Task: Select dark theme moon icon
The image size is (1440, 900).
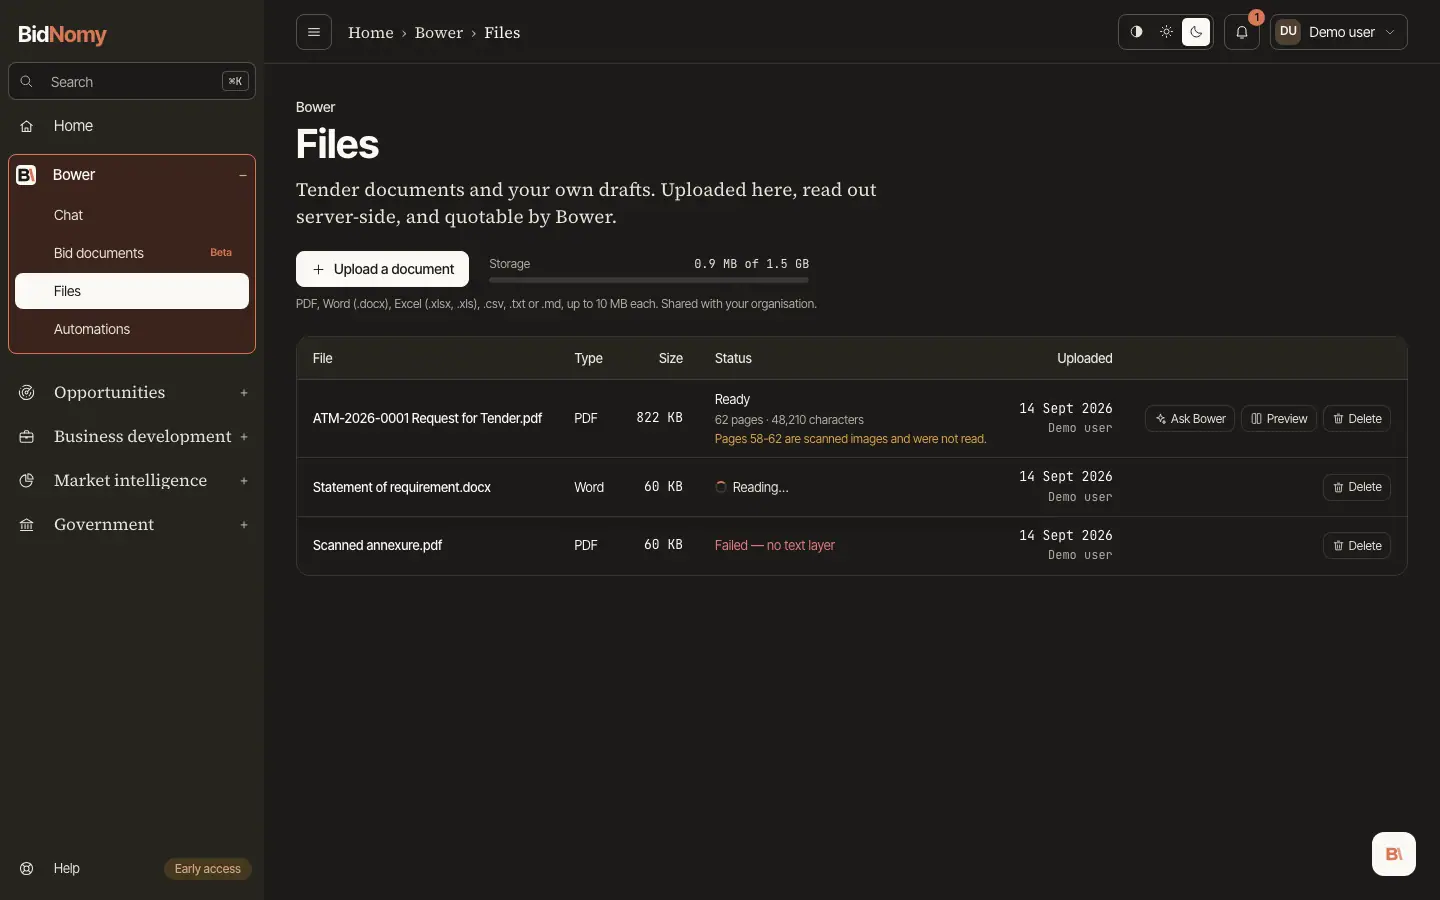Action: (1196, 32)
